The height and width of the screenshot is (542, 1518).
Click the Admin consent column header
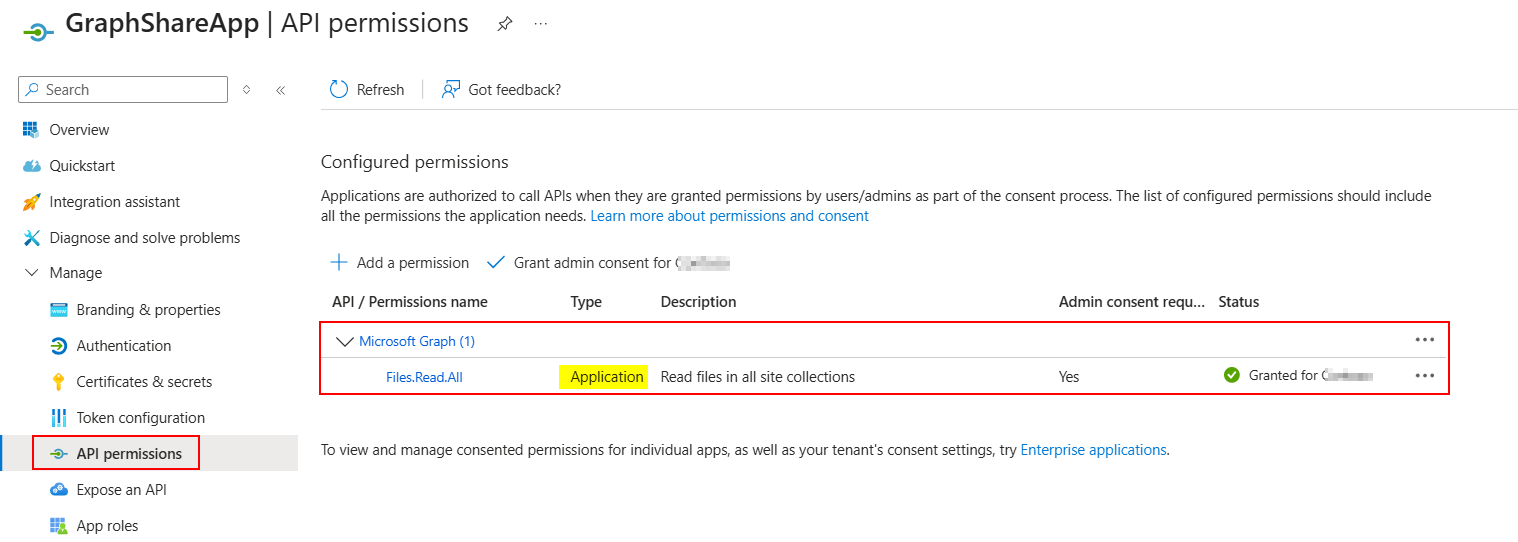(x=1132, y=302)
